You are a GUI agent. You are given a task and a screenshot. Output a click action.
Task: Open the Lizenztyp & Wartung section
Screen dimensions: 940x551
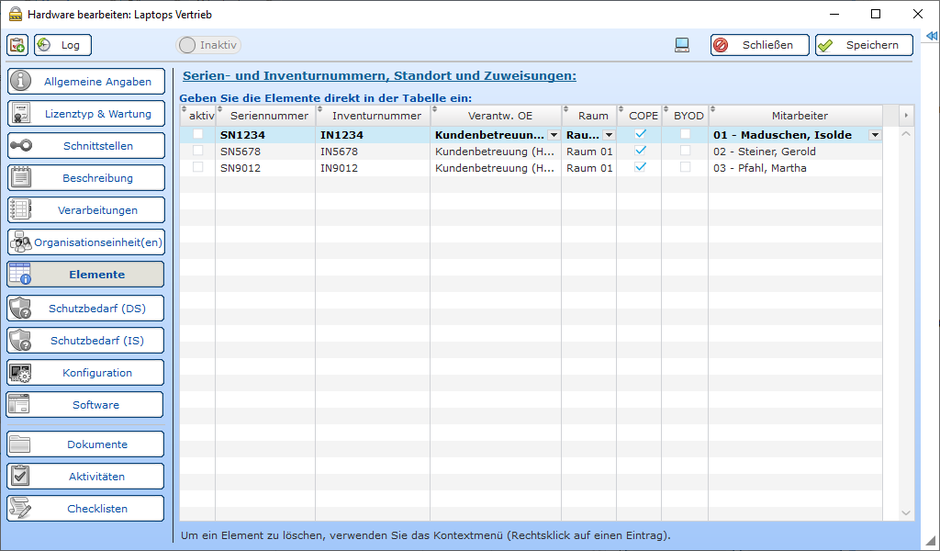86,113
